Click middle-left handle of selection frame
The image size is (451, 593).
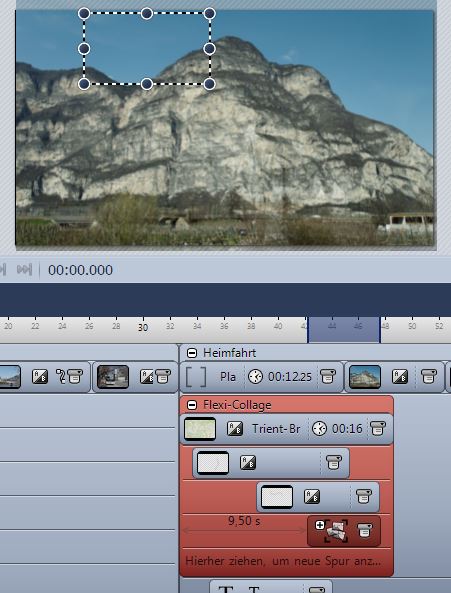(84, 49)
